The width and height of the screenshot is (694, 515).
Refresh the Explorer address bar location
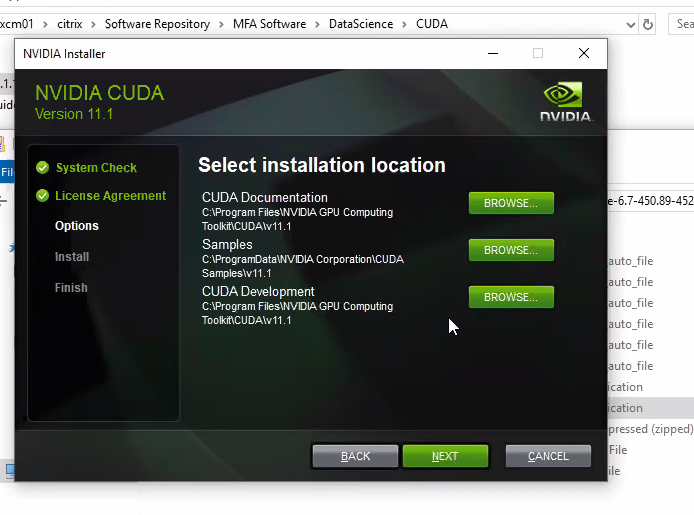(x=648, y=24)
